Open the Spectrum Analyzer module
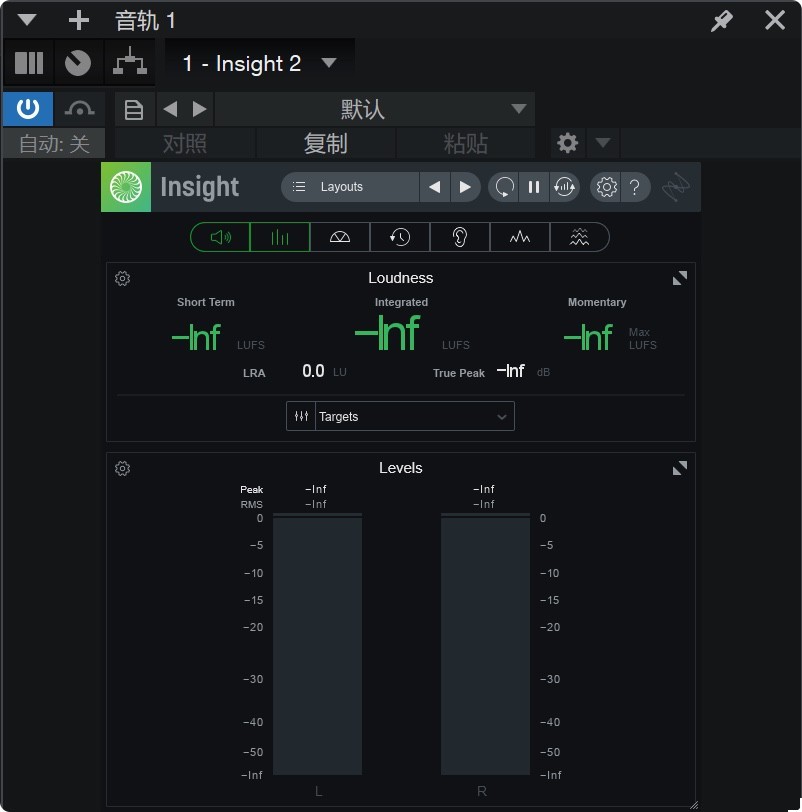 point(519,237)
